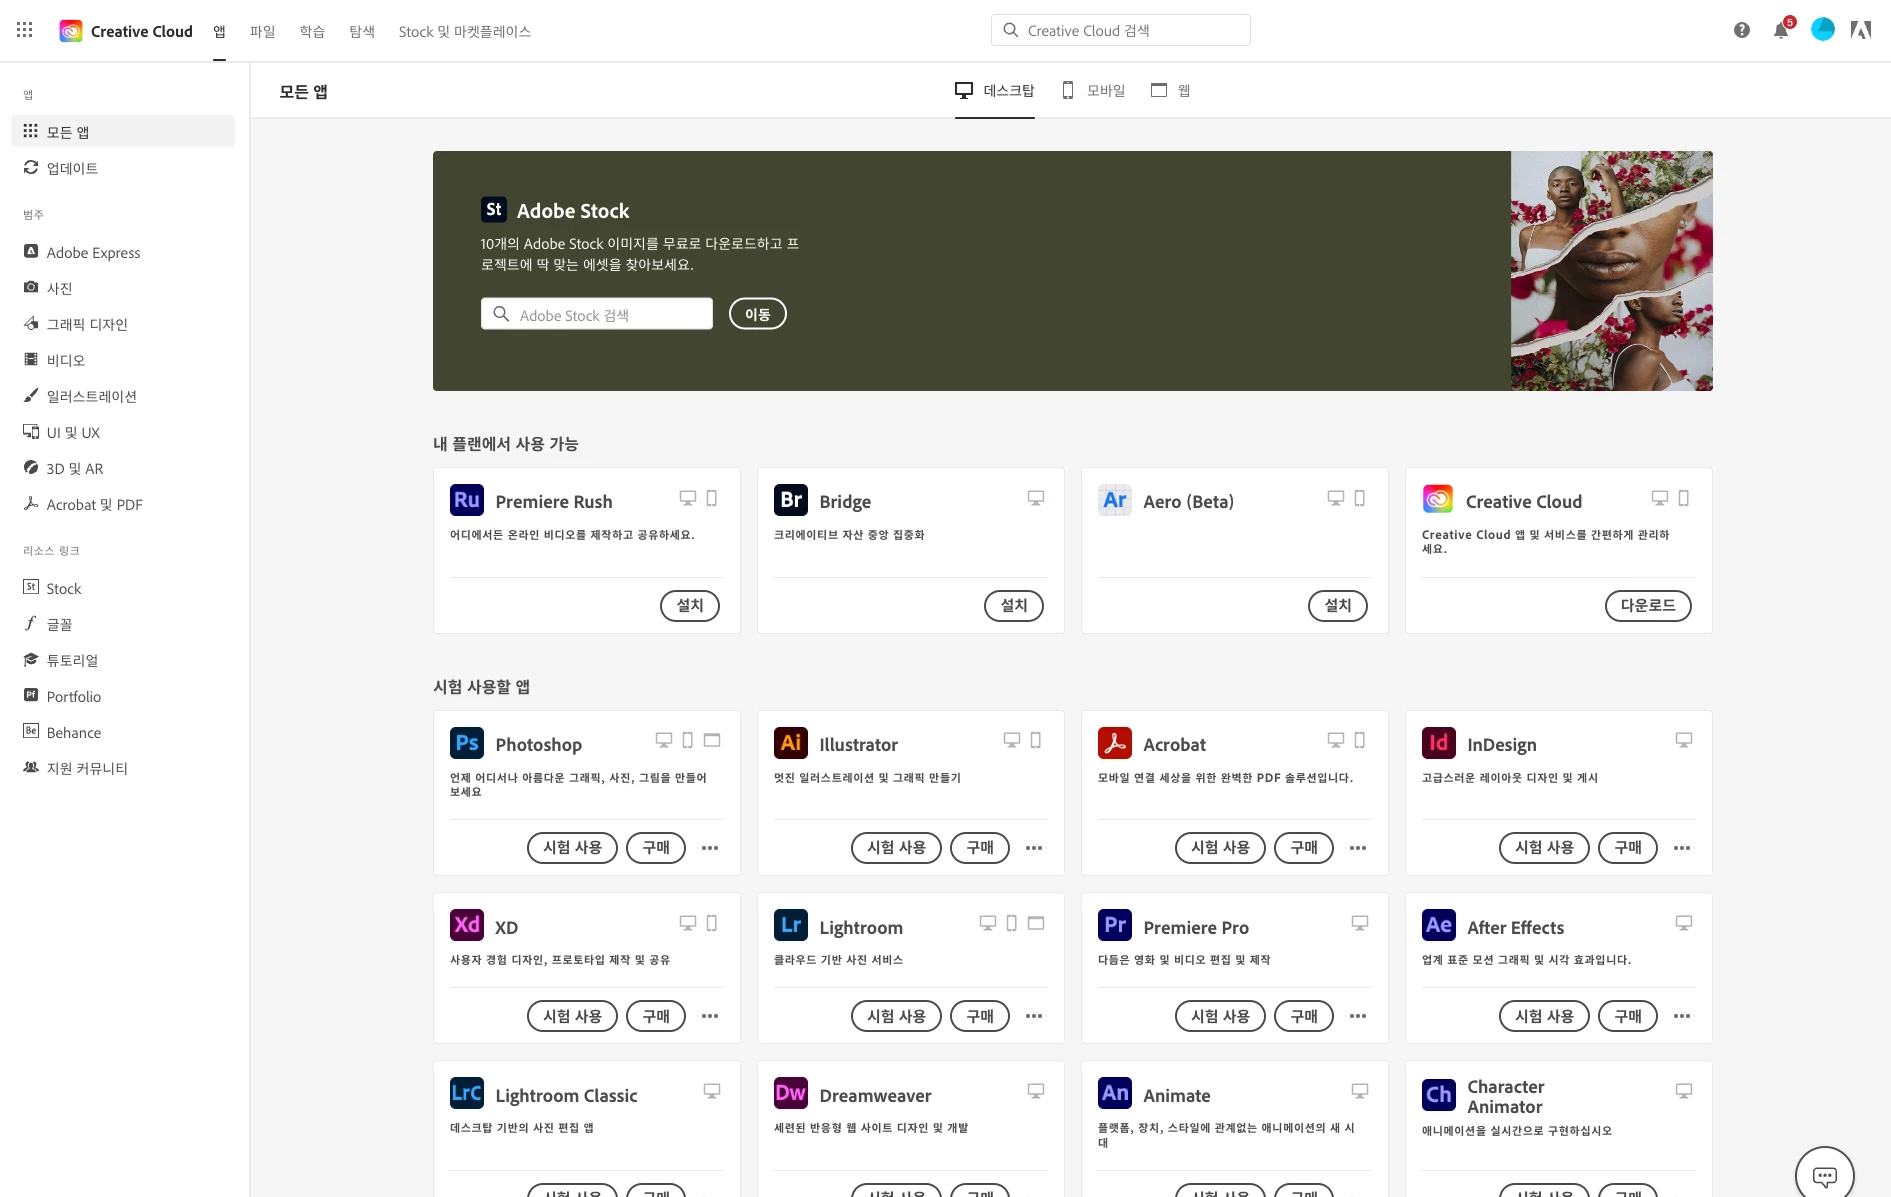Select 일러스트레이션 in sidebar
The width and height of the screenshot is (1891, 1197).
[x=123, y=396]
